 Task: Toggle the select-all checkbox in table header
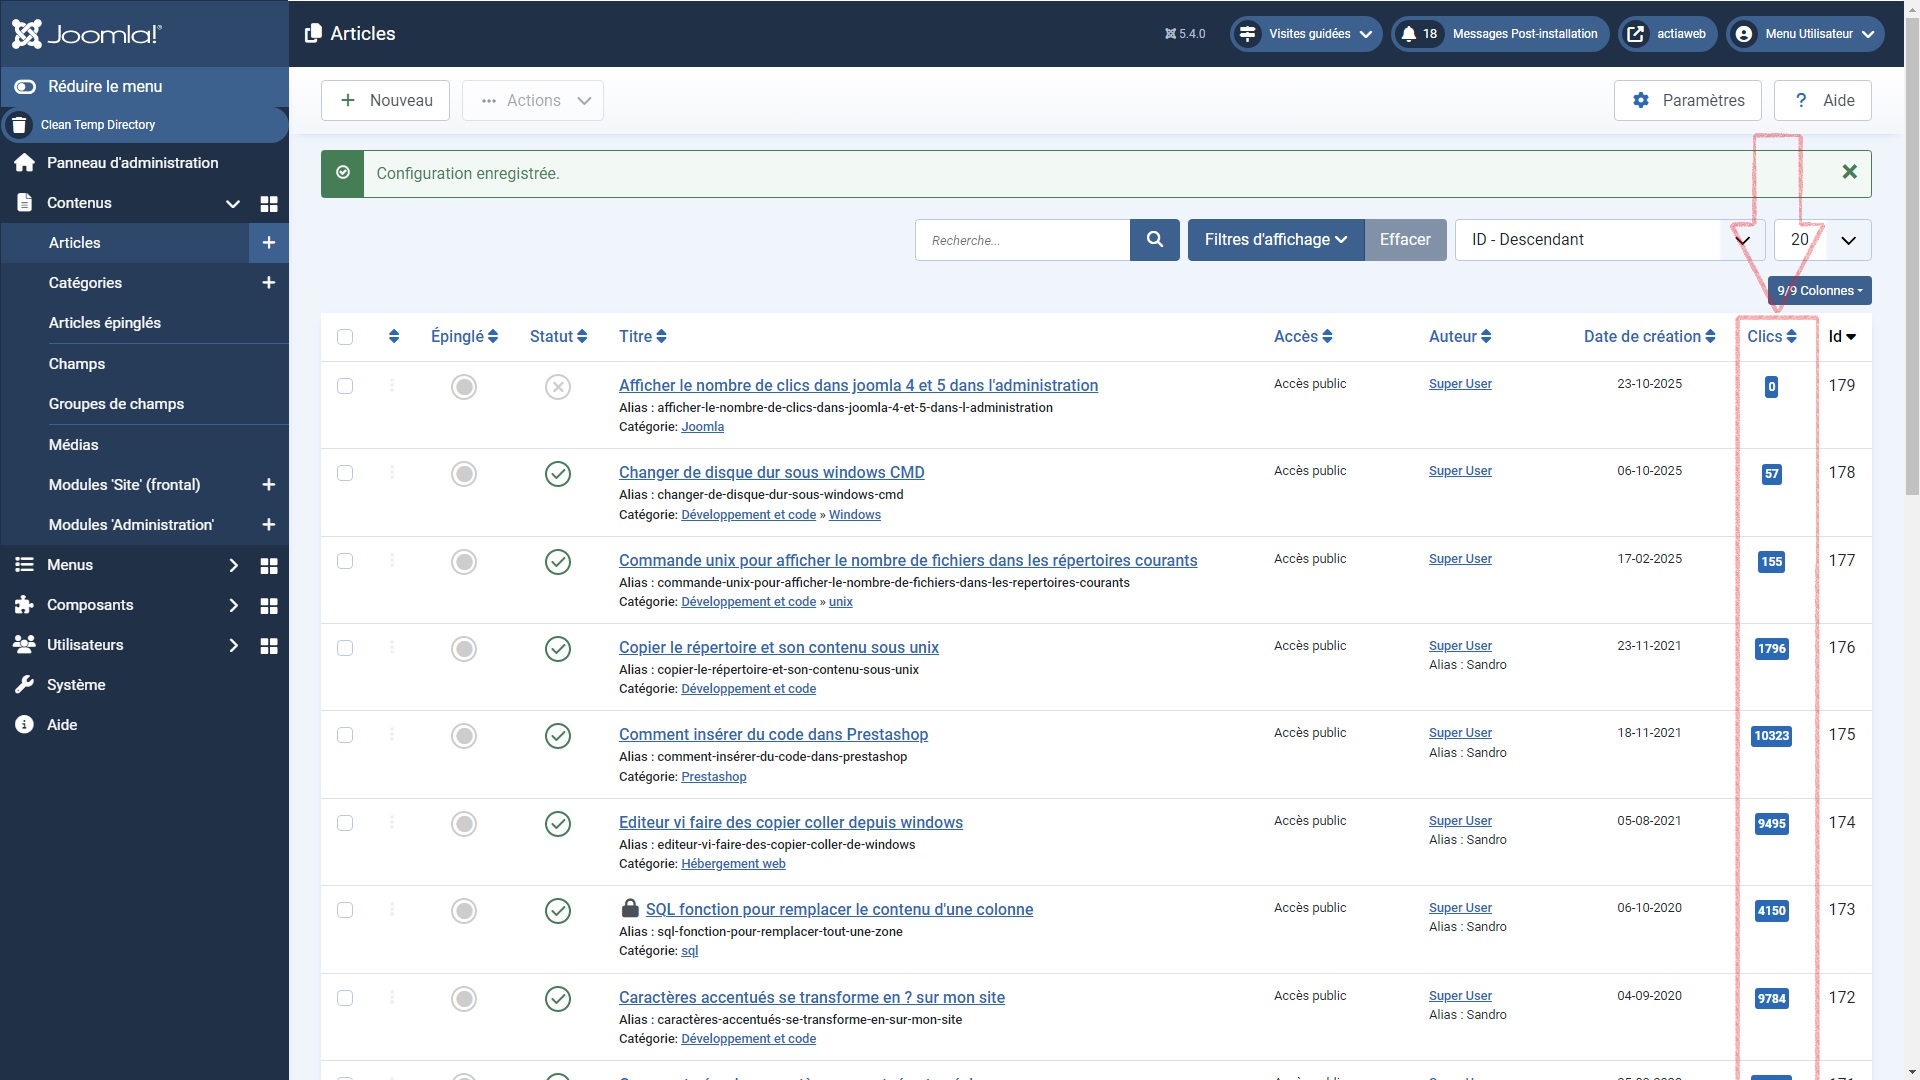345,336
